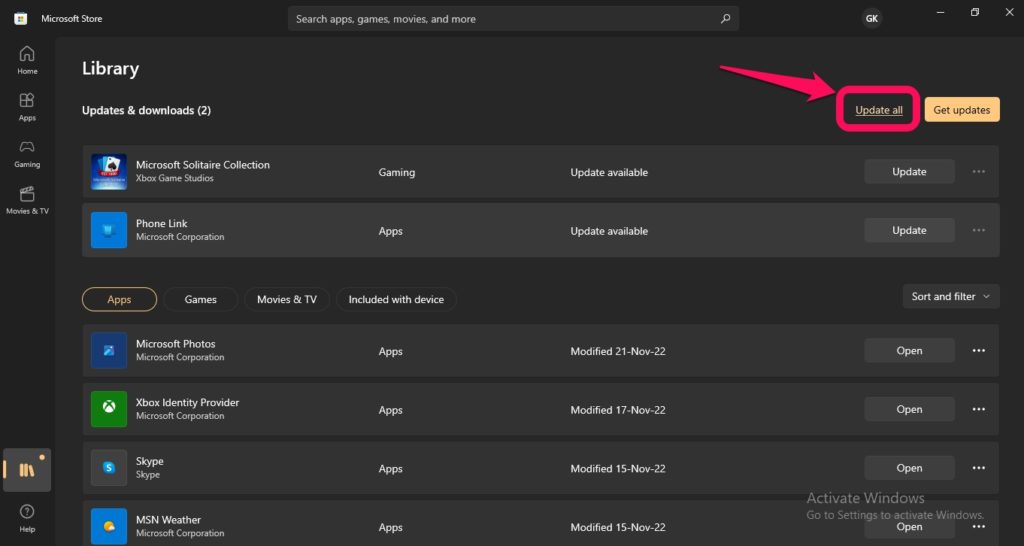Click the Phone Link app icon
The height and width of the screenshot is (546, 1024).
109,230
